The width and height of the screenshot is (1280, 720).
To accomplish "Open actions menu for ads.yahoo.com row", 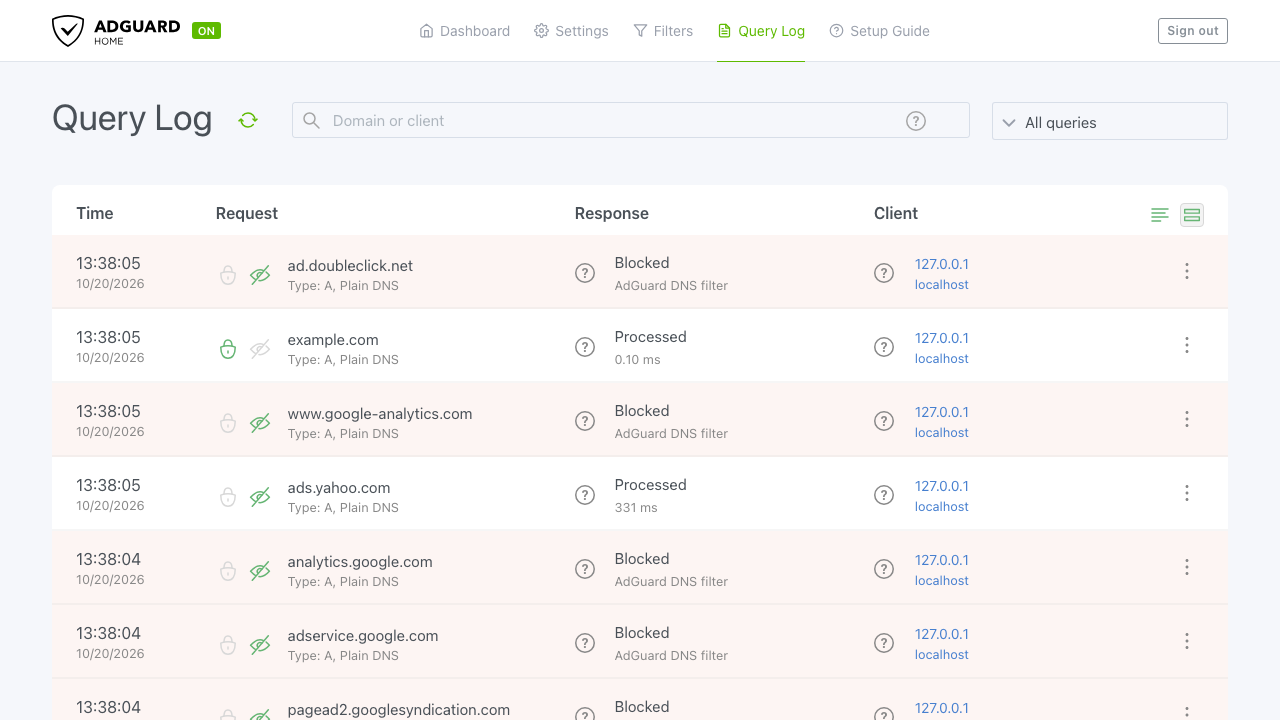I will (x=1187, y=493).
